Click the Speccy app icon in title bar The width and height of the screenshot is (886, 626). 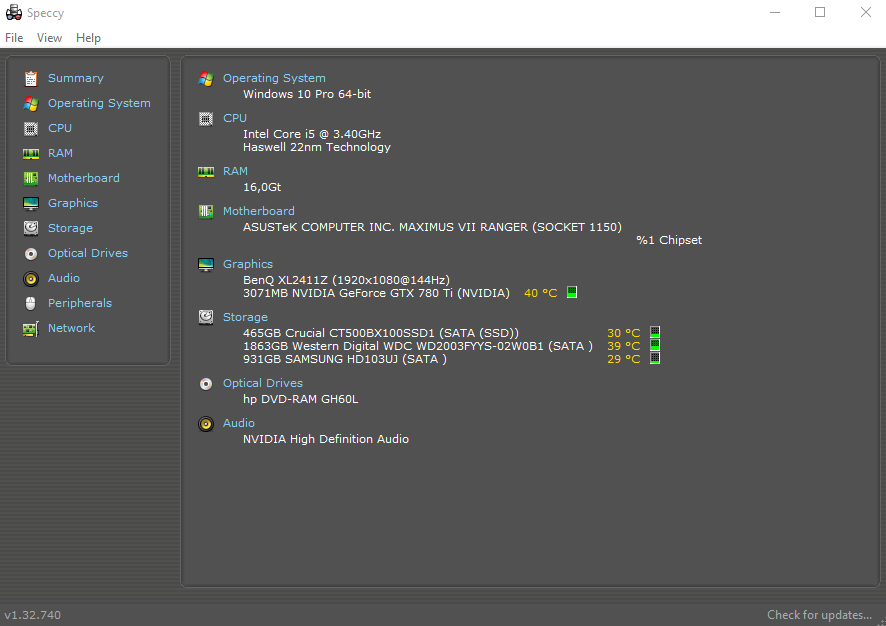pyautogui.click(x=14, y=12)
